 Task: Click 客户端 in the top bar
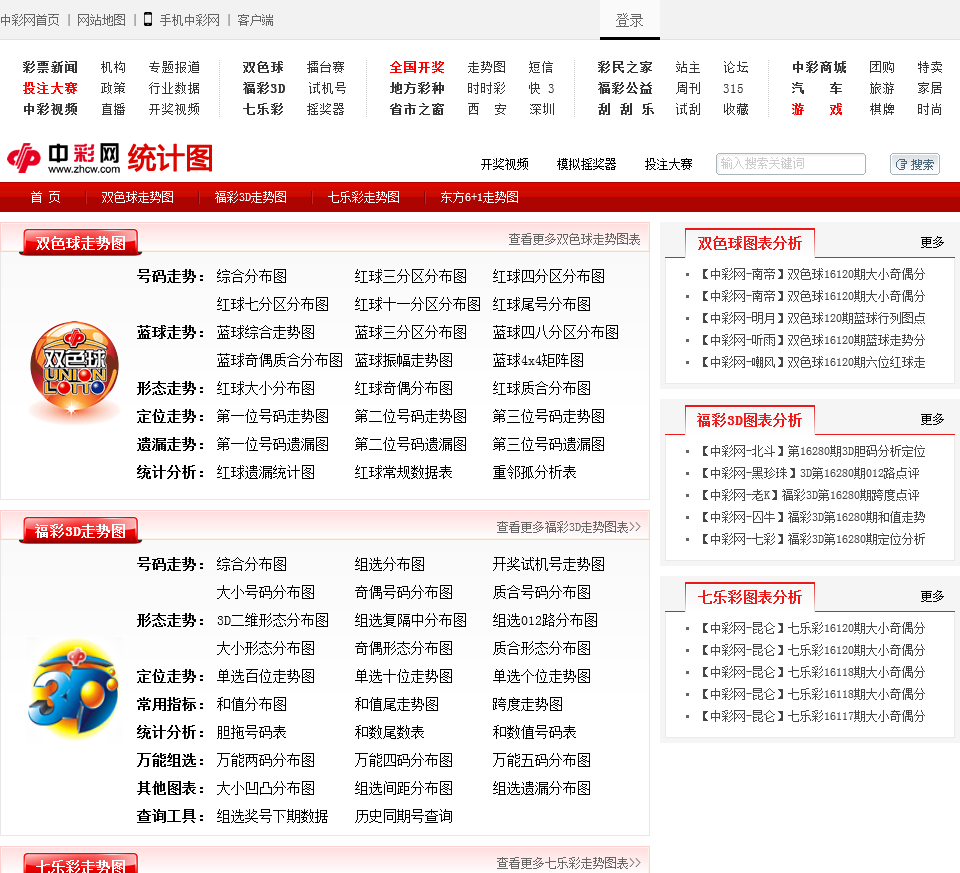(x=255, y=20)
